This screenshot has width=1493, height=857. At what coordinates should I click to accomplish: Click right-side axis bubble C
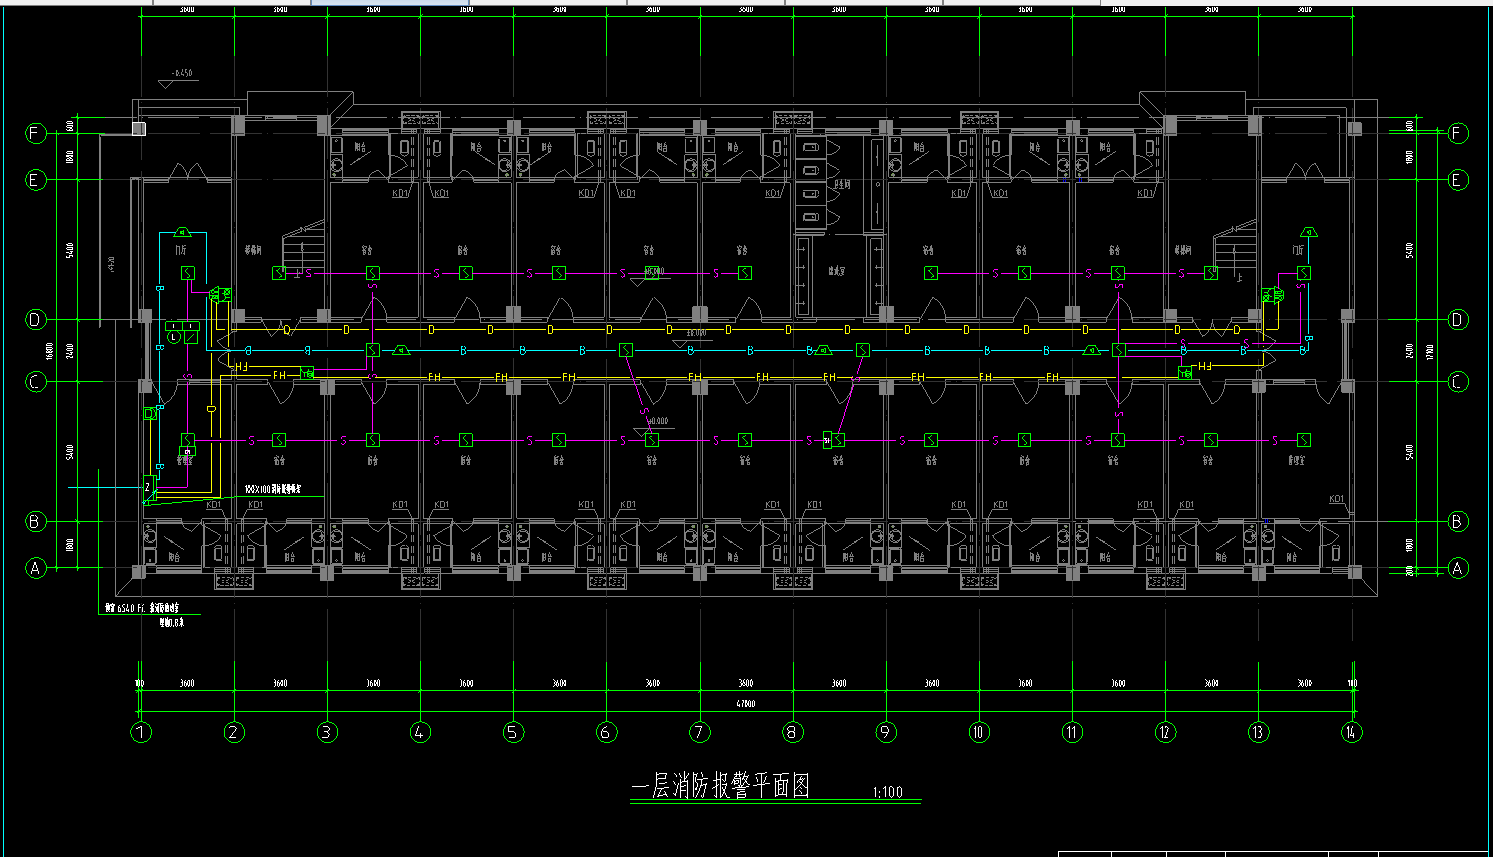pos(1458,382)
